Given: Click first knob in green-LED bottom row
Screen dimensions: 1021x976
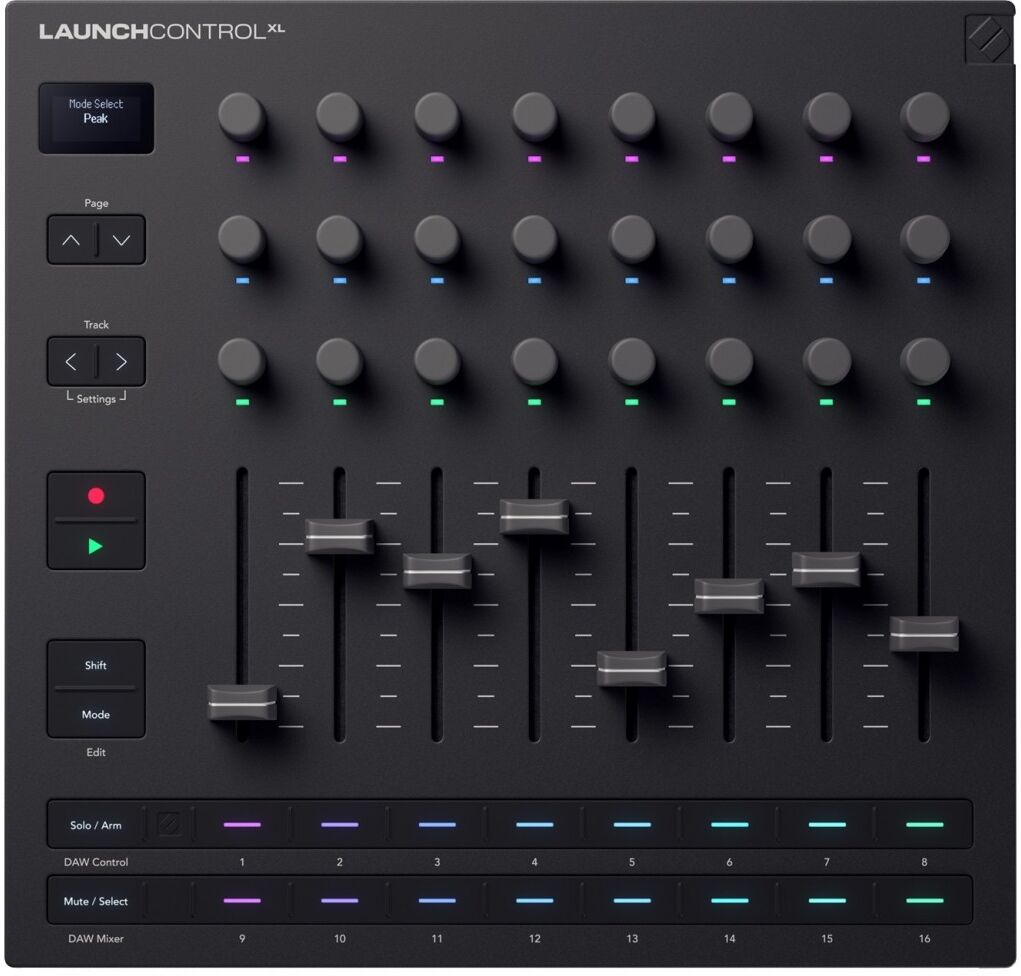Looking at the screenshot, I should click(x=242, y=361).
